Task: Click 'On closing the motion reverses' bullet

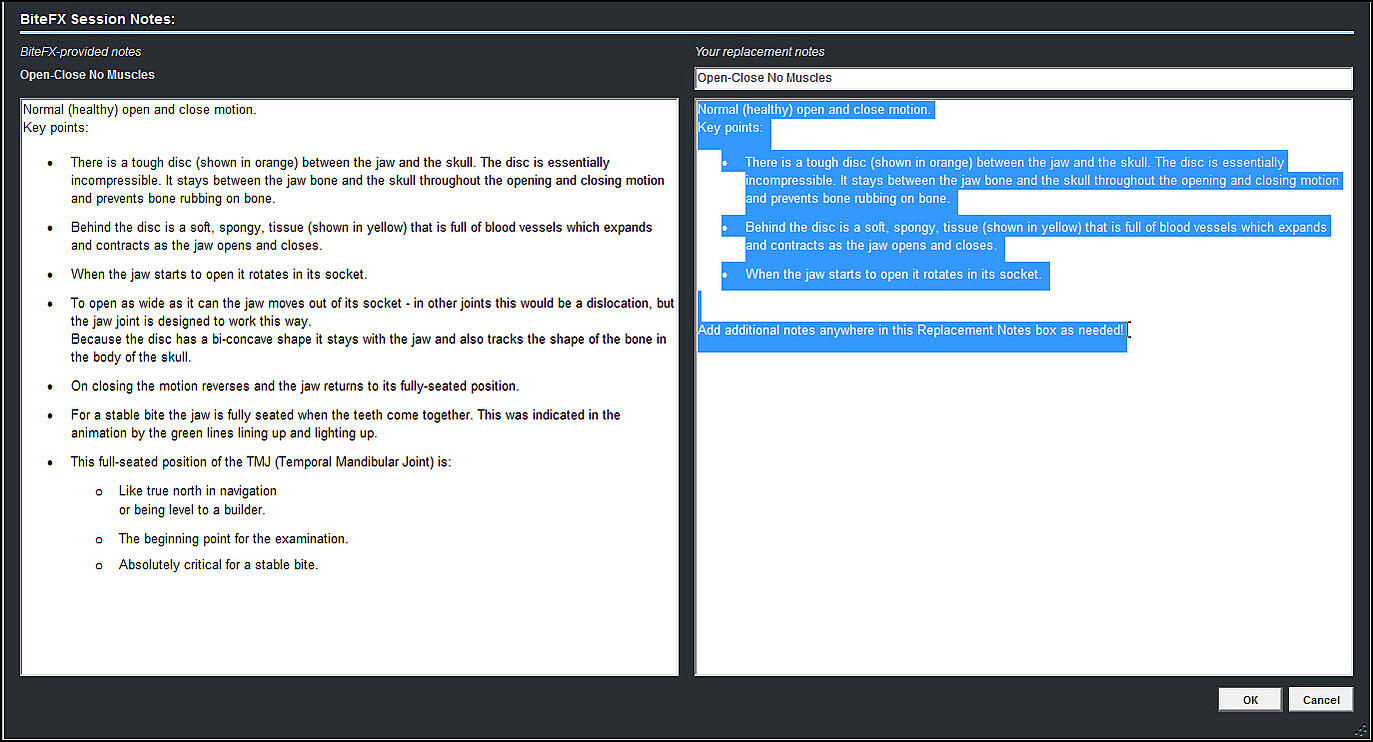Action: 294,386
